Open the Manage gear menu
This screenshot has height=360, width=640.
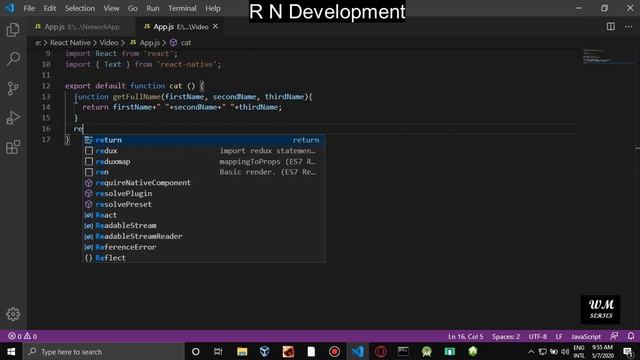tap(13, 314)
